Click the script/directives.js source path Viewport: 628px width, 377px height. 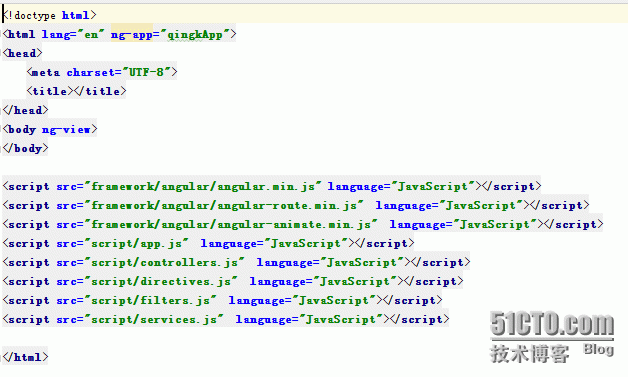[x=161, y=282]
